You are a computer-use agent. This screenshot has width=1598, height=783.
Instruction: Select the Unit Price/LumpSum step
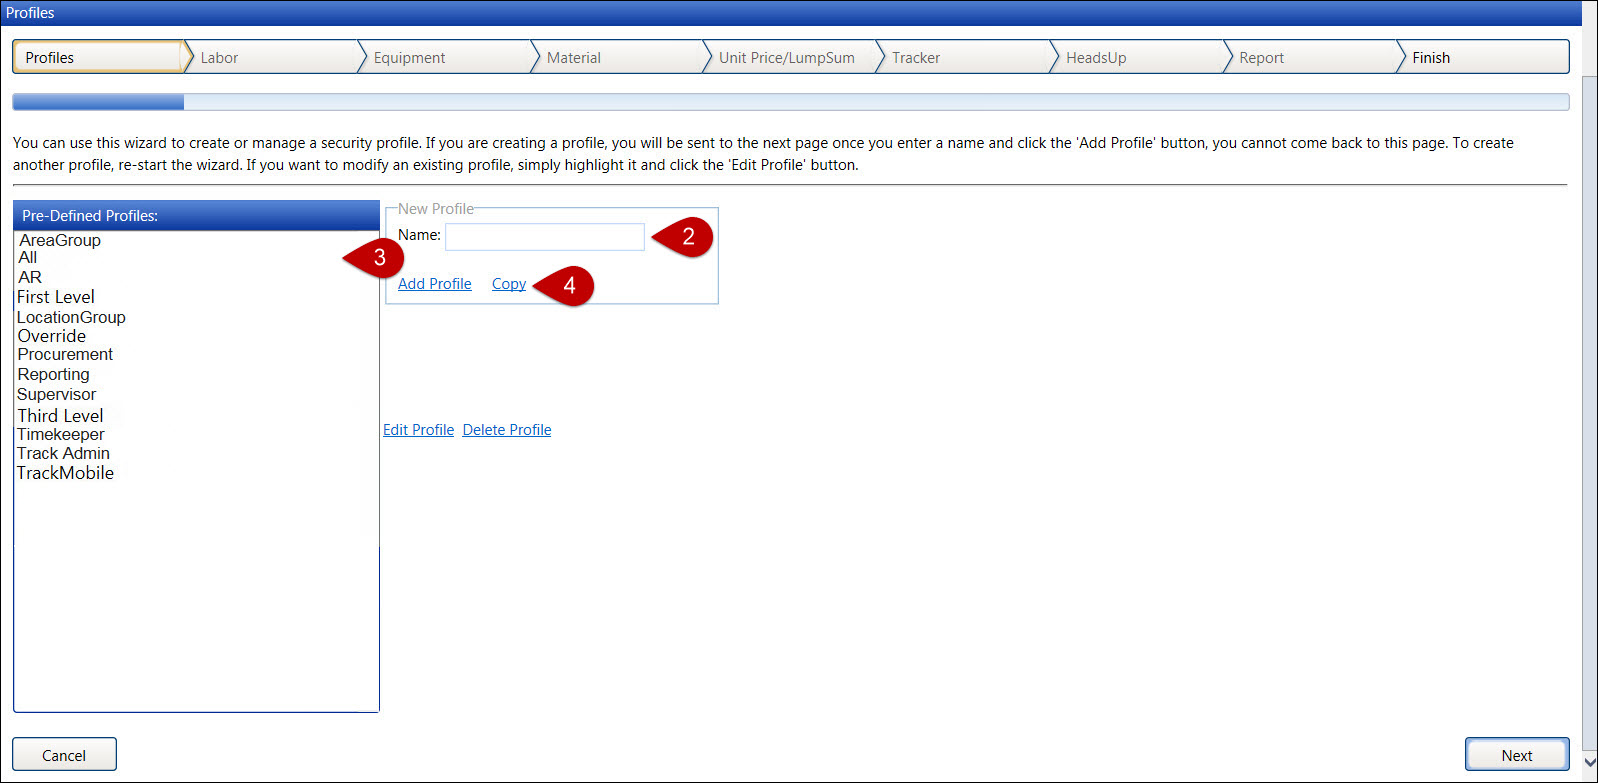coord(786,58)
